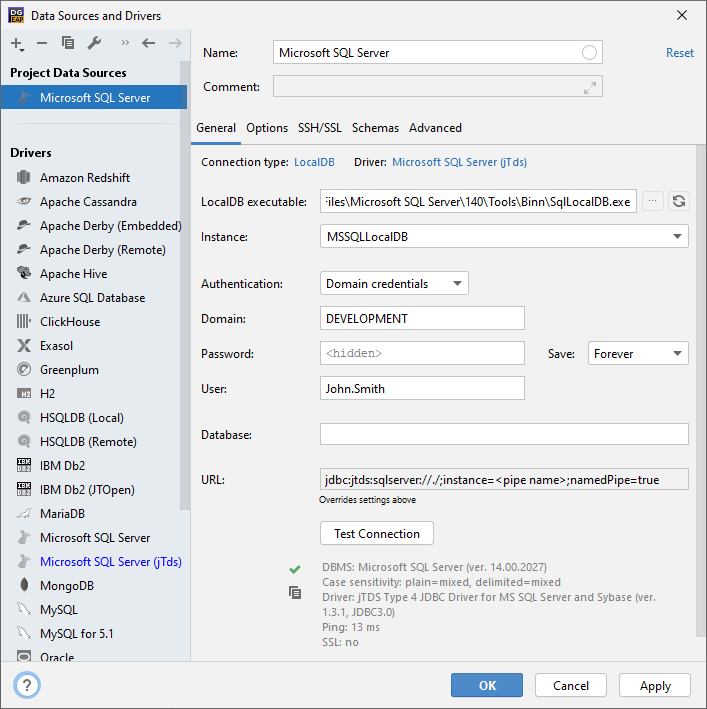Click the Reset link
Image resolution: width=707 pixels, height=709 pixels.
click(680, 53)
